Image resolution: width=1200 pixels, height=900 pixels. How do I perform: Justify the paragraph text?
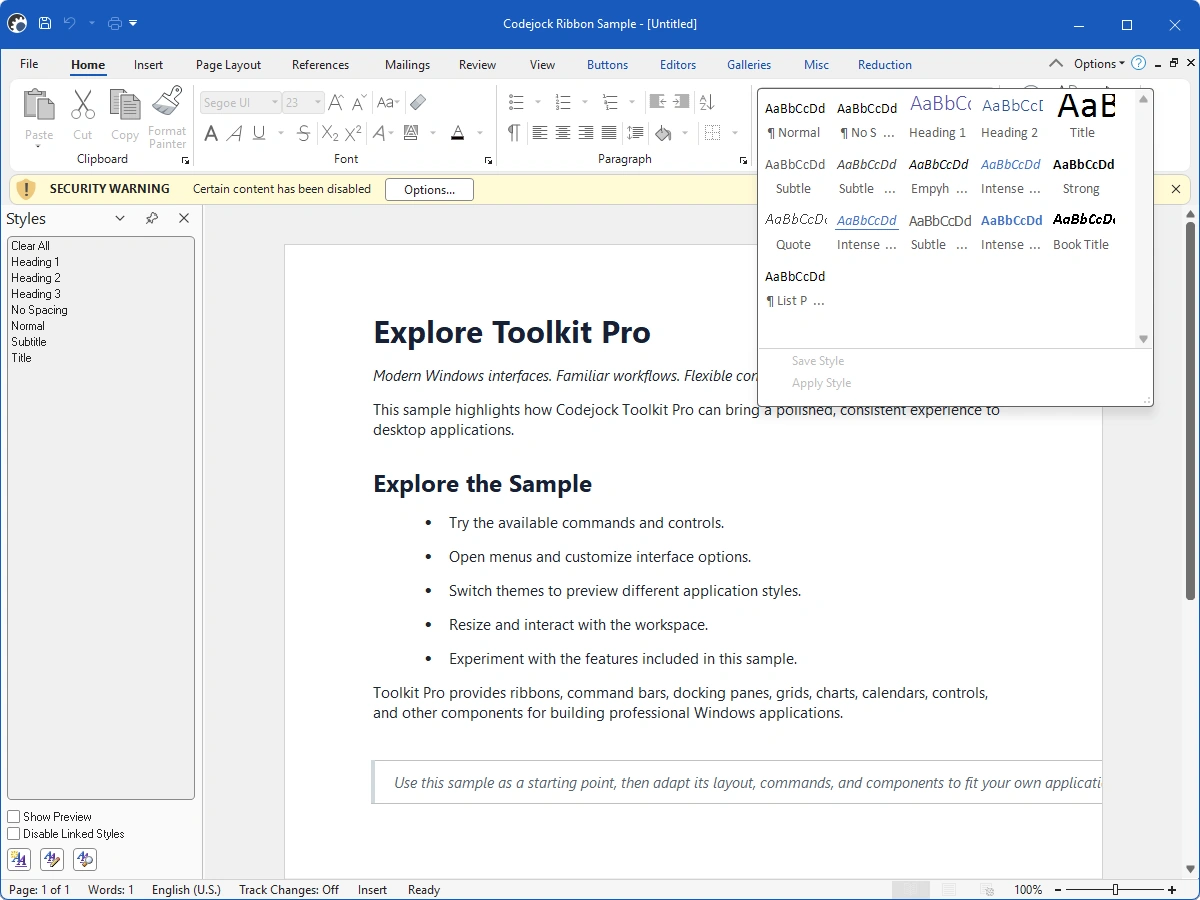pos(609,133)
